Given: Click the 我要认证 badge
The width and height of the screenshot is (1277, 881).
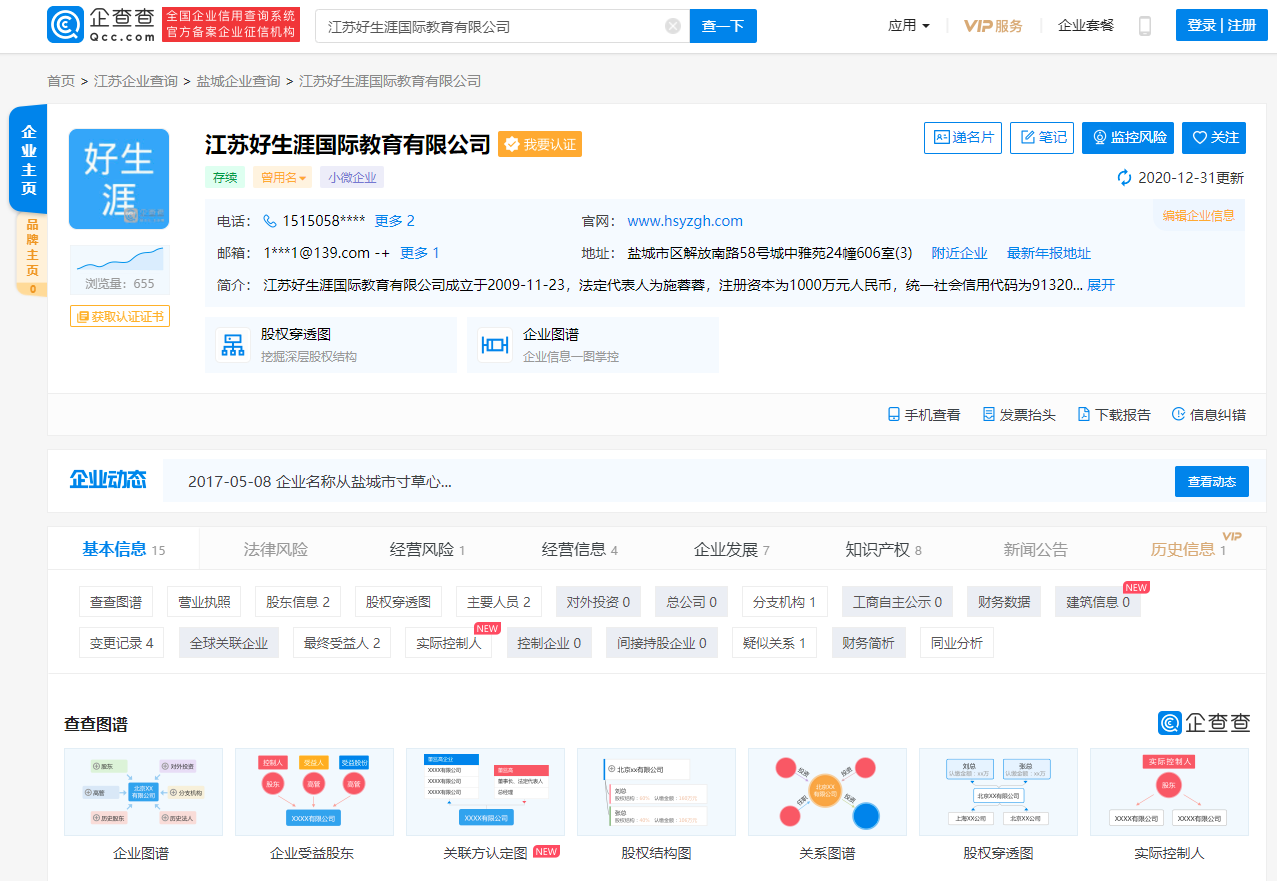Looking at the screenshot, I should (x=540, y=144).
